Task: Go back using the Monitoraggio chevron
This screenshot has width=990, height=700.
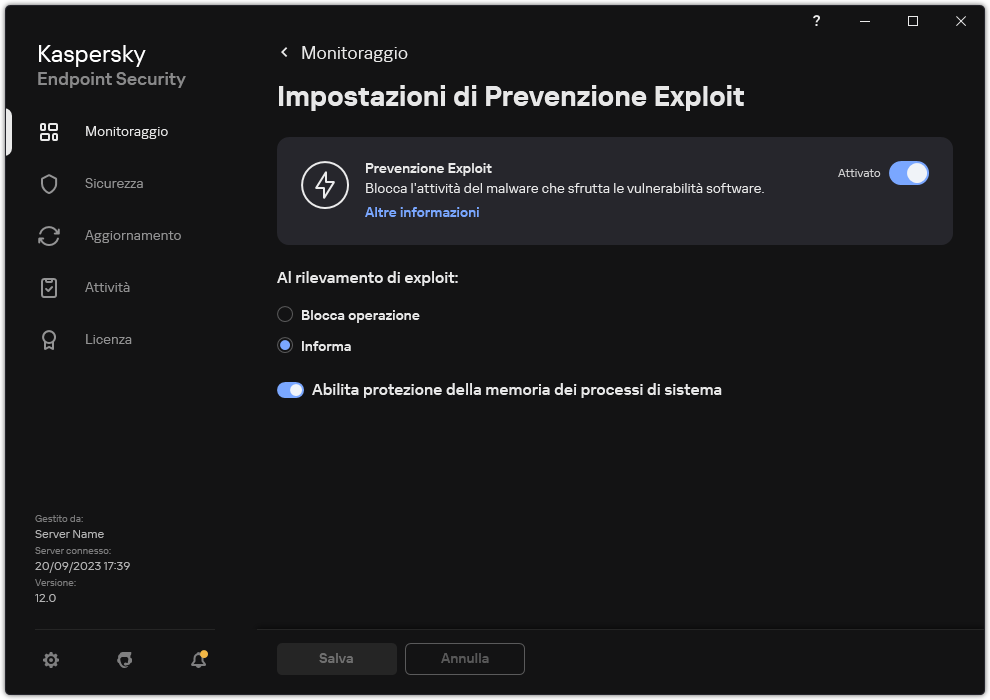Action: (284, 52)
